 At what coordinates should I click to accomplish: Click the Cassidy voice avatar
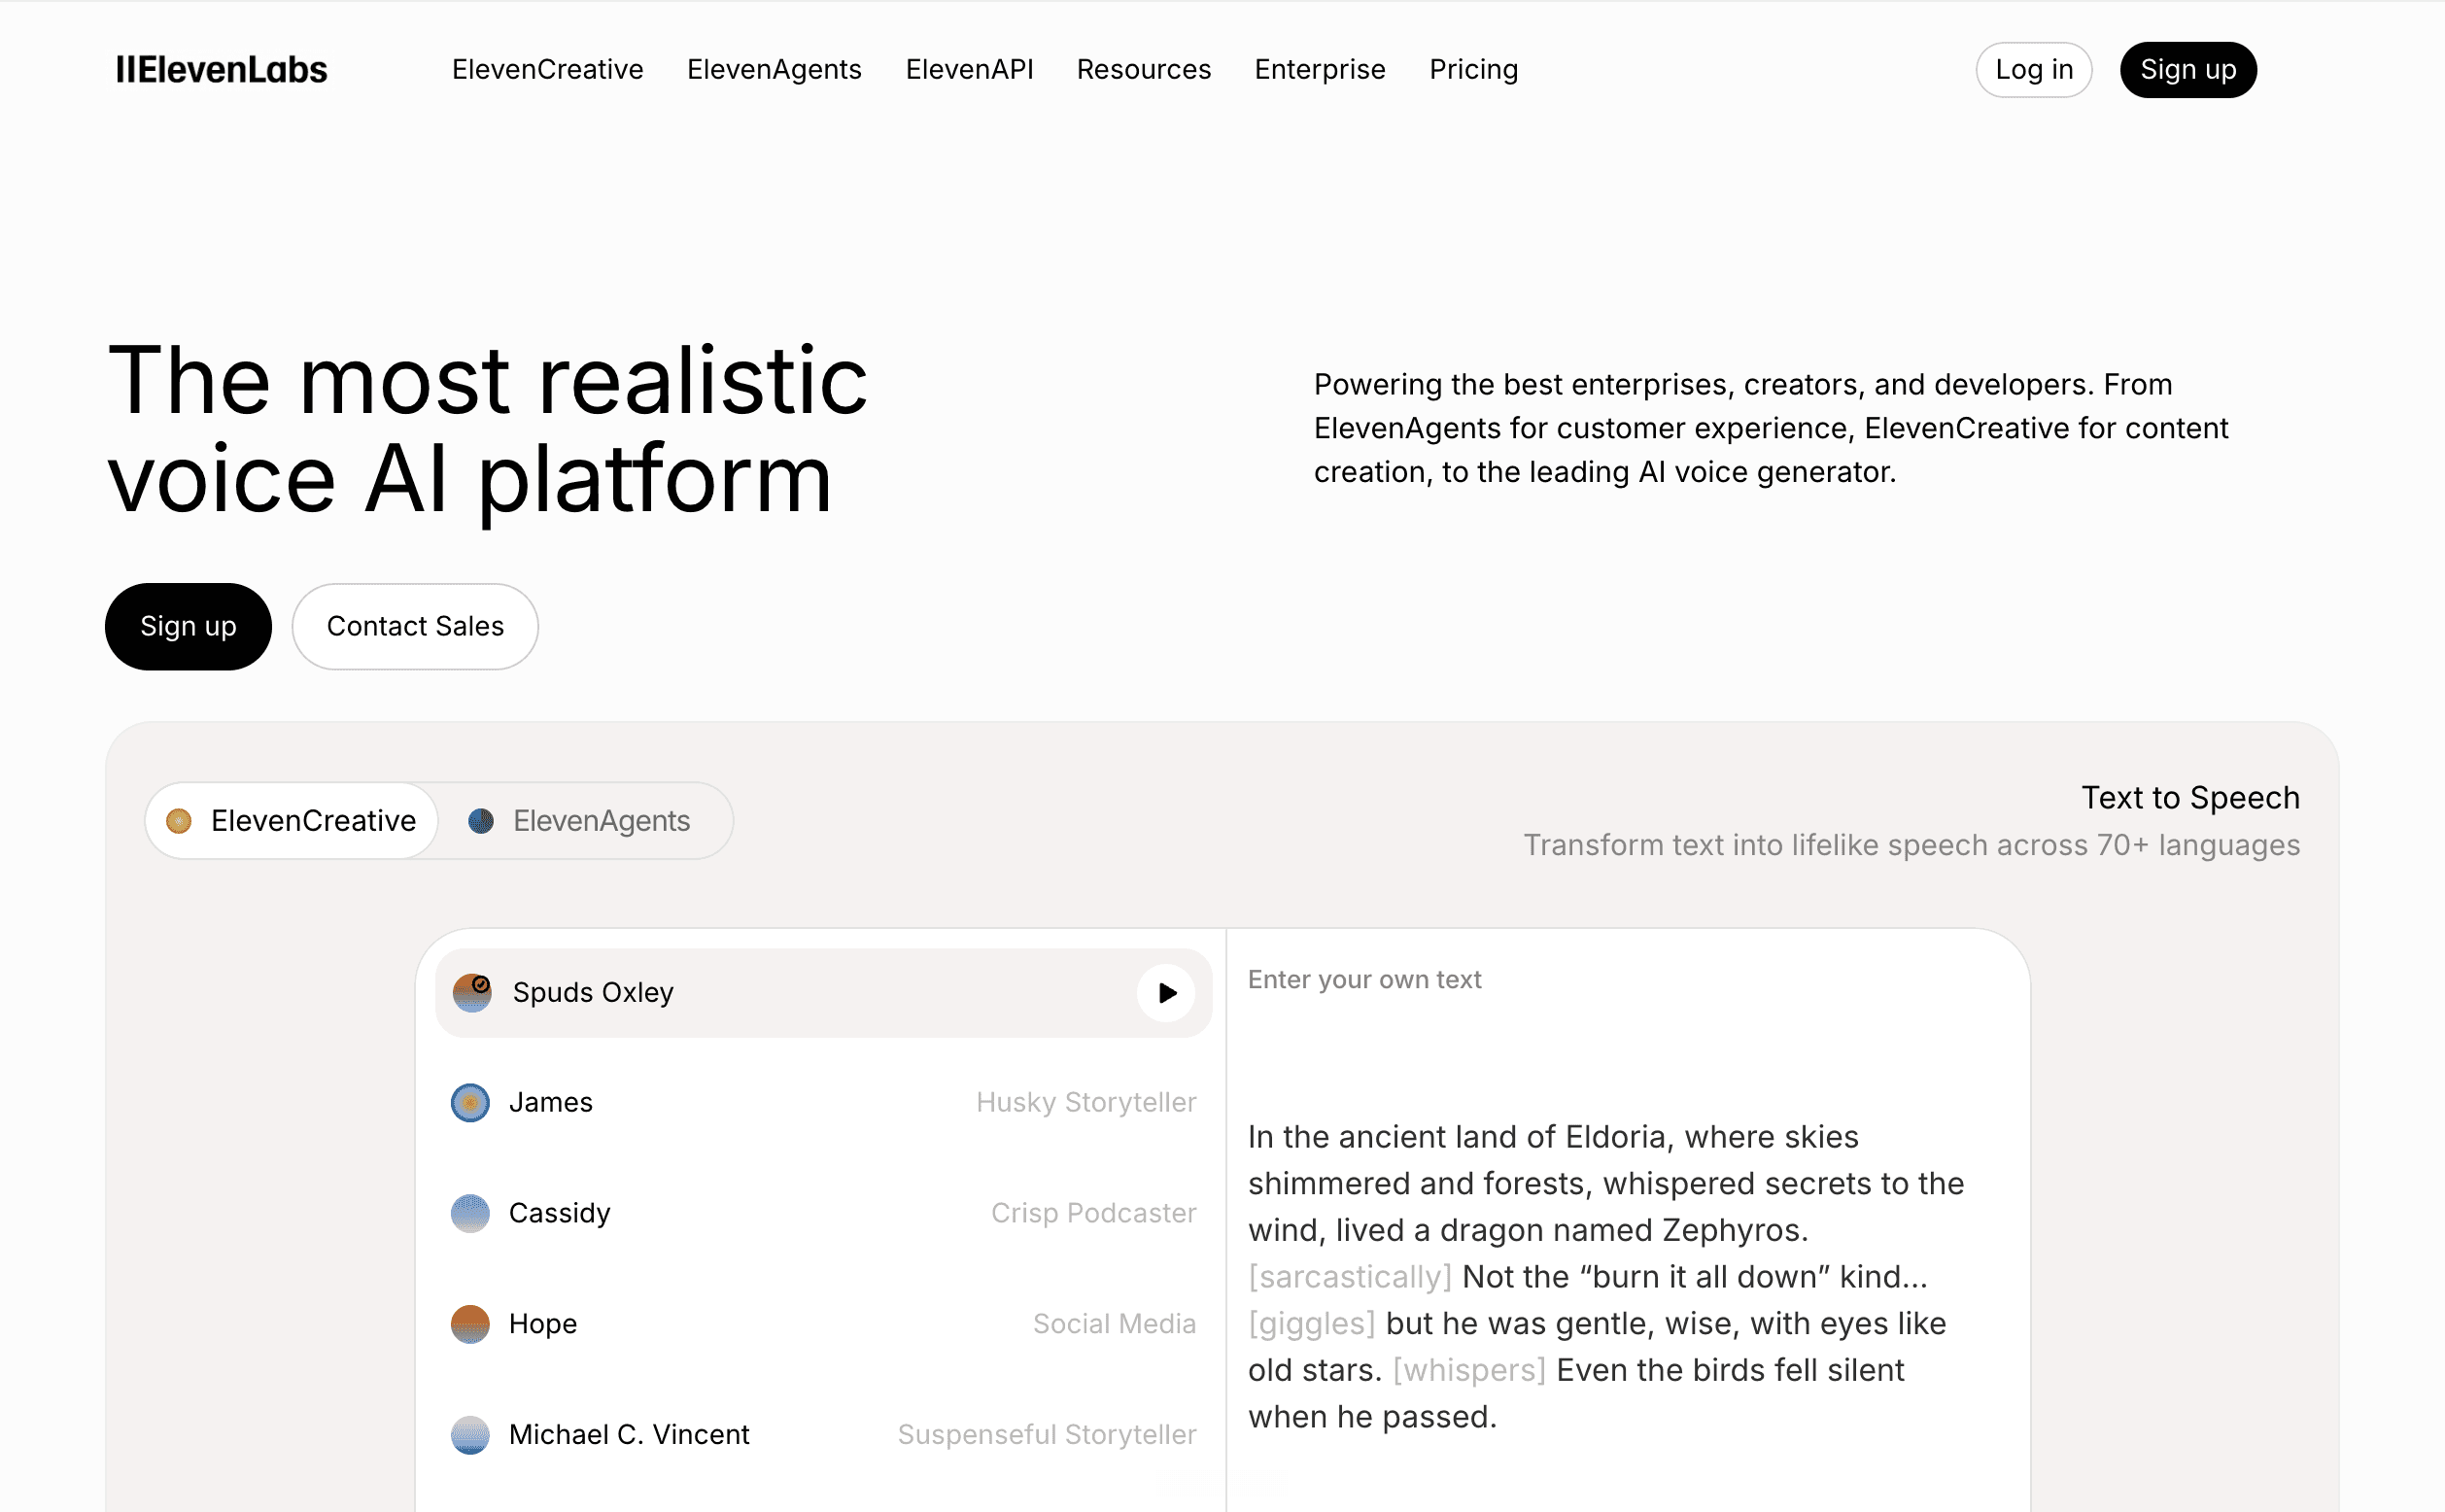(x=470, y=1213)
